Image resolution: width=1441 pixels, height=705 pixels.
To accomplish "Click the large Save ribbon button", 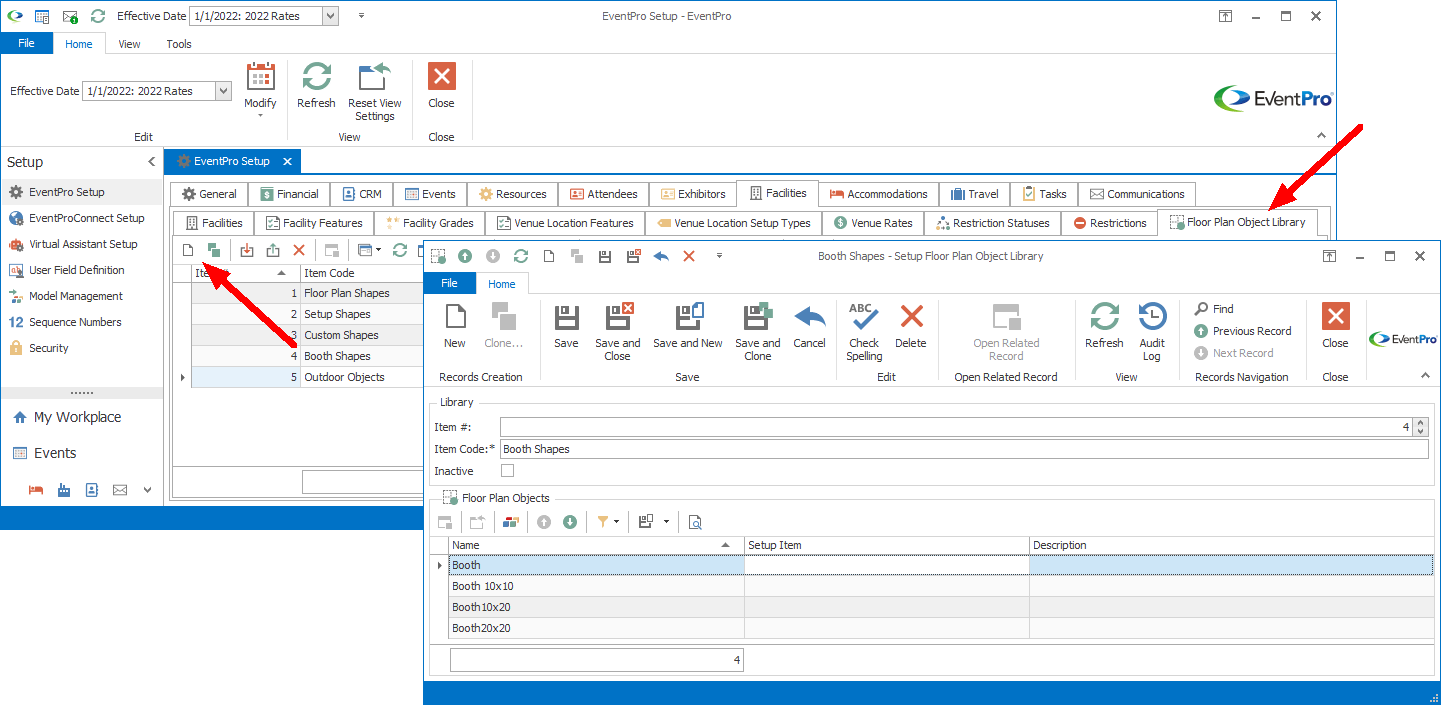I will [x=566, y=326].
